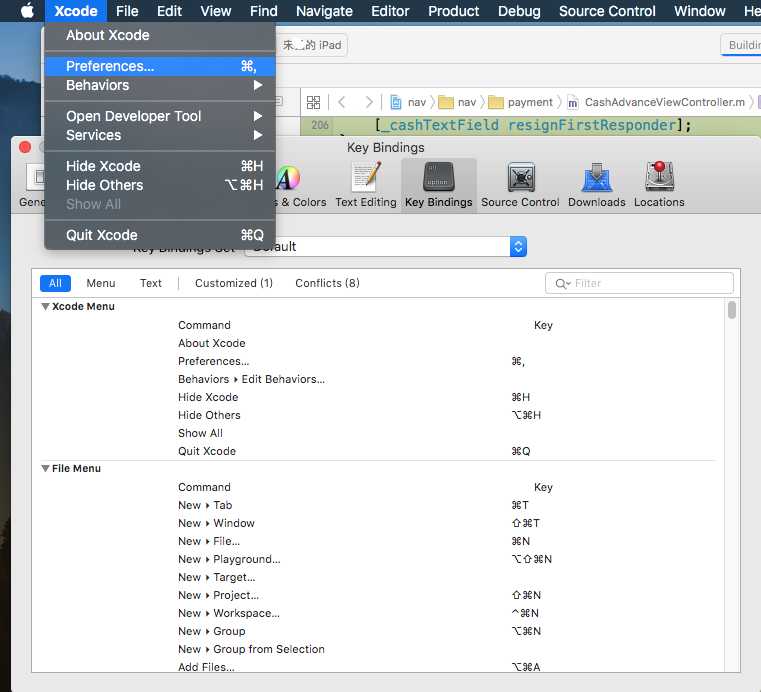Image resolution: width=761 pixels, height=692 pixels.
Task: Open the Editor menu
Action: (x=390, y=11)
